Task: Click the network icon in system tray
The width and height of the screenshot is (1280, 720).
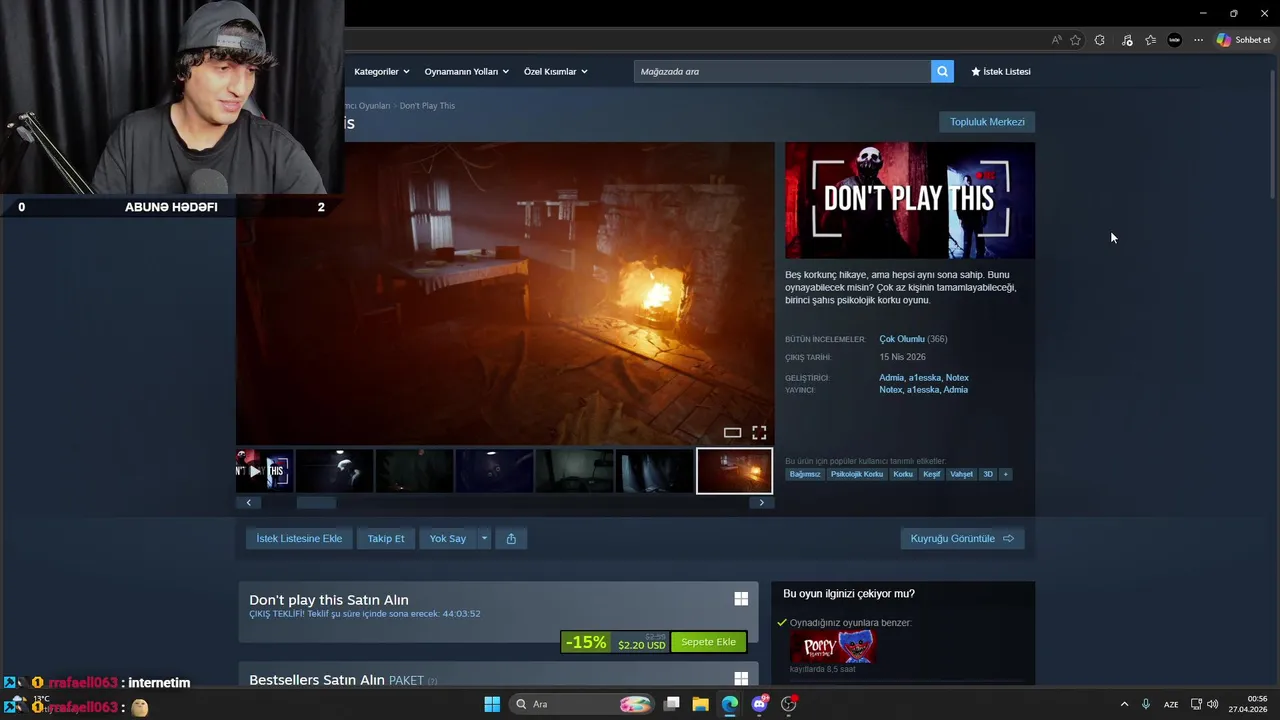Action: 1196,704
